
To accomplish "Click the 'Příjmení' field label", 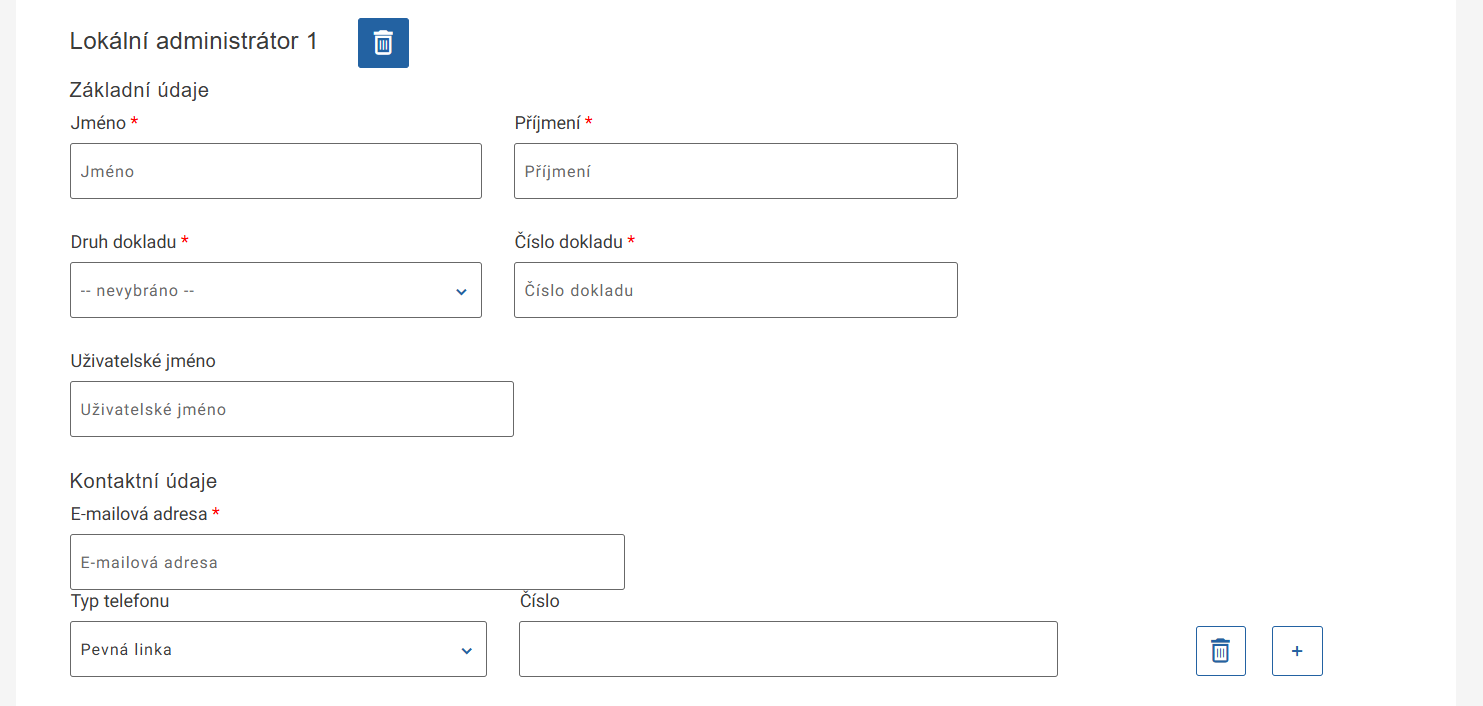I will 547,123.
